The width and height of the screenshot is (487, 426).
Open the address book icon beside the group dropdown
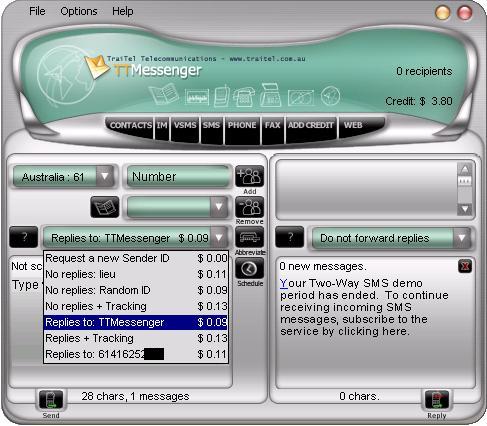pos(105,207)
